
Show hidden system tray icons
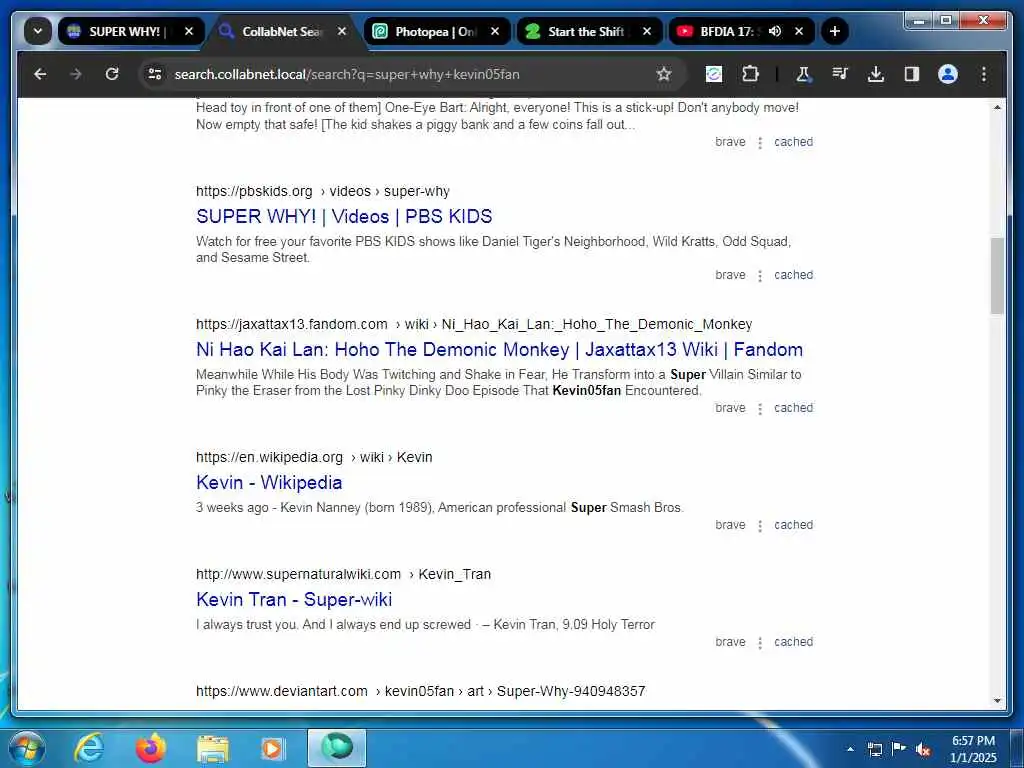point(850,749)
